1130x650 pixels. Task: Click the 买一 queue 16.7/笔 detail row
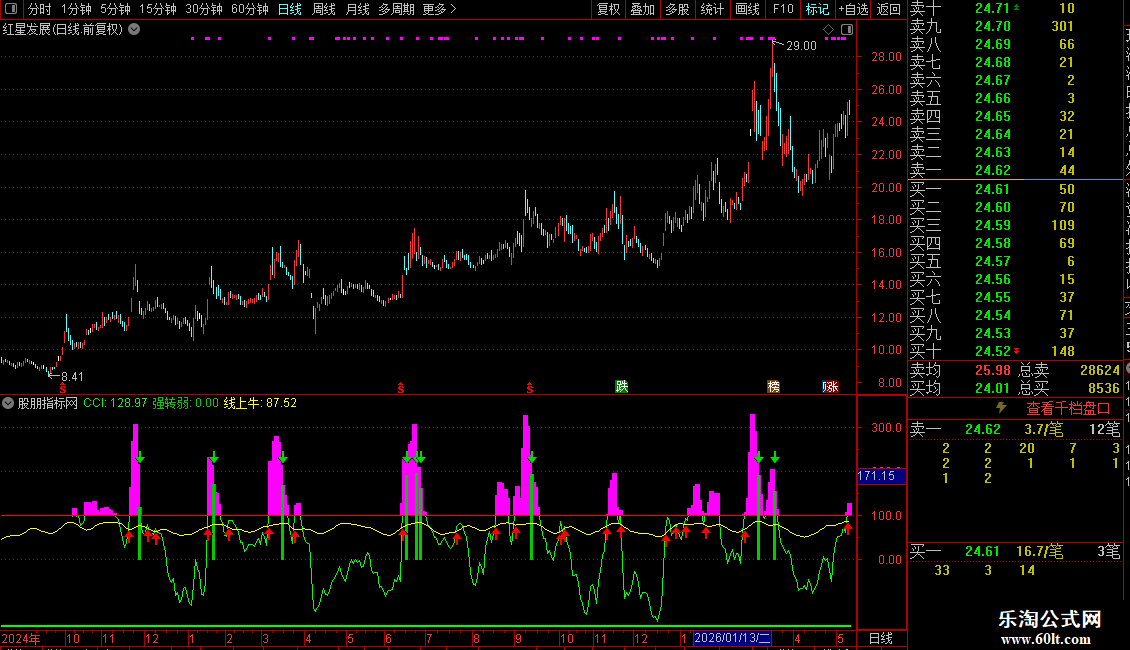point(1015,552)
